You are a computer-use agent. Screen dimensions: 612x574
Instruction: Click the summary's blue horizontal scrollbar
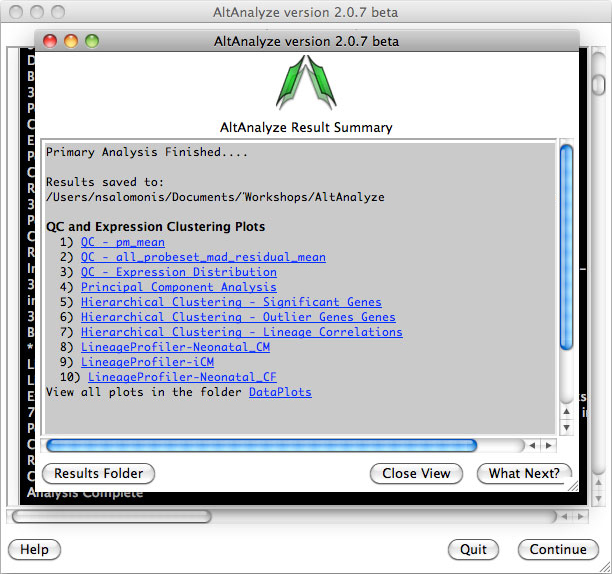coord(261,445)
